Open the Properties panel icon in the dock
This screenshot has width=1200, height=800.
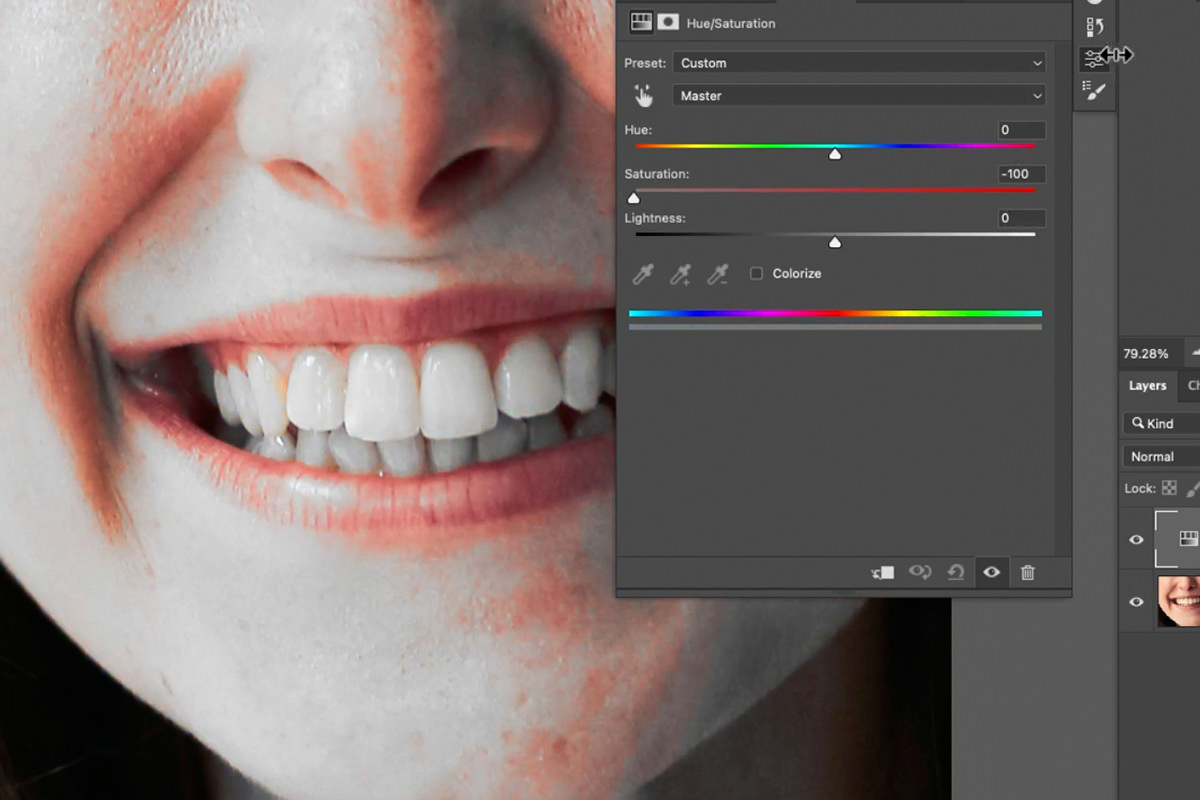[1095, 57]
